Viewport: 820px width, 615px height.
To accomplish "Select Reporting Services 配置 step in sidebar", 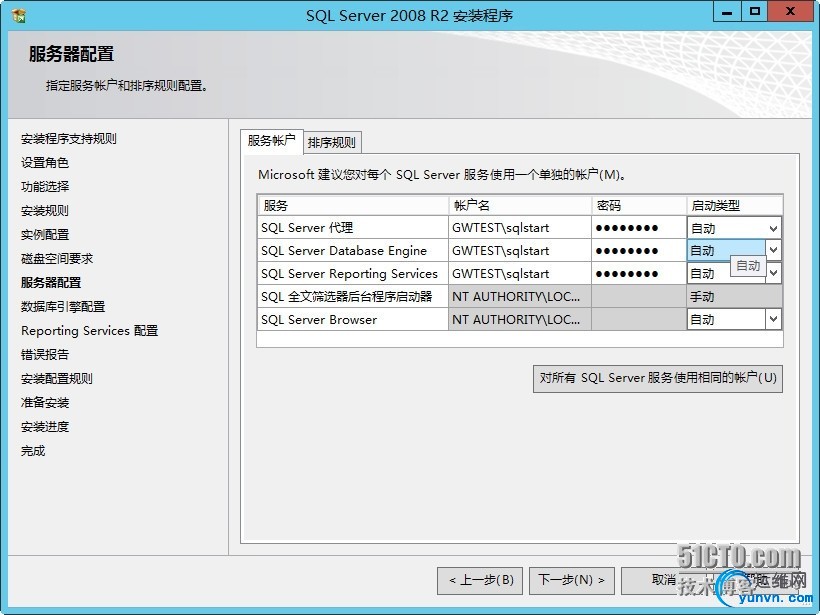I will (x=89, y=331).
